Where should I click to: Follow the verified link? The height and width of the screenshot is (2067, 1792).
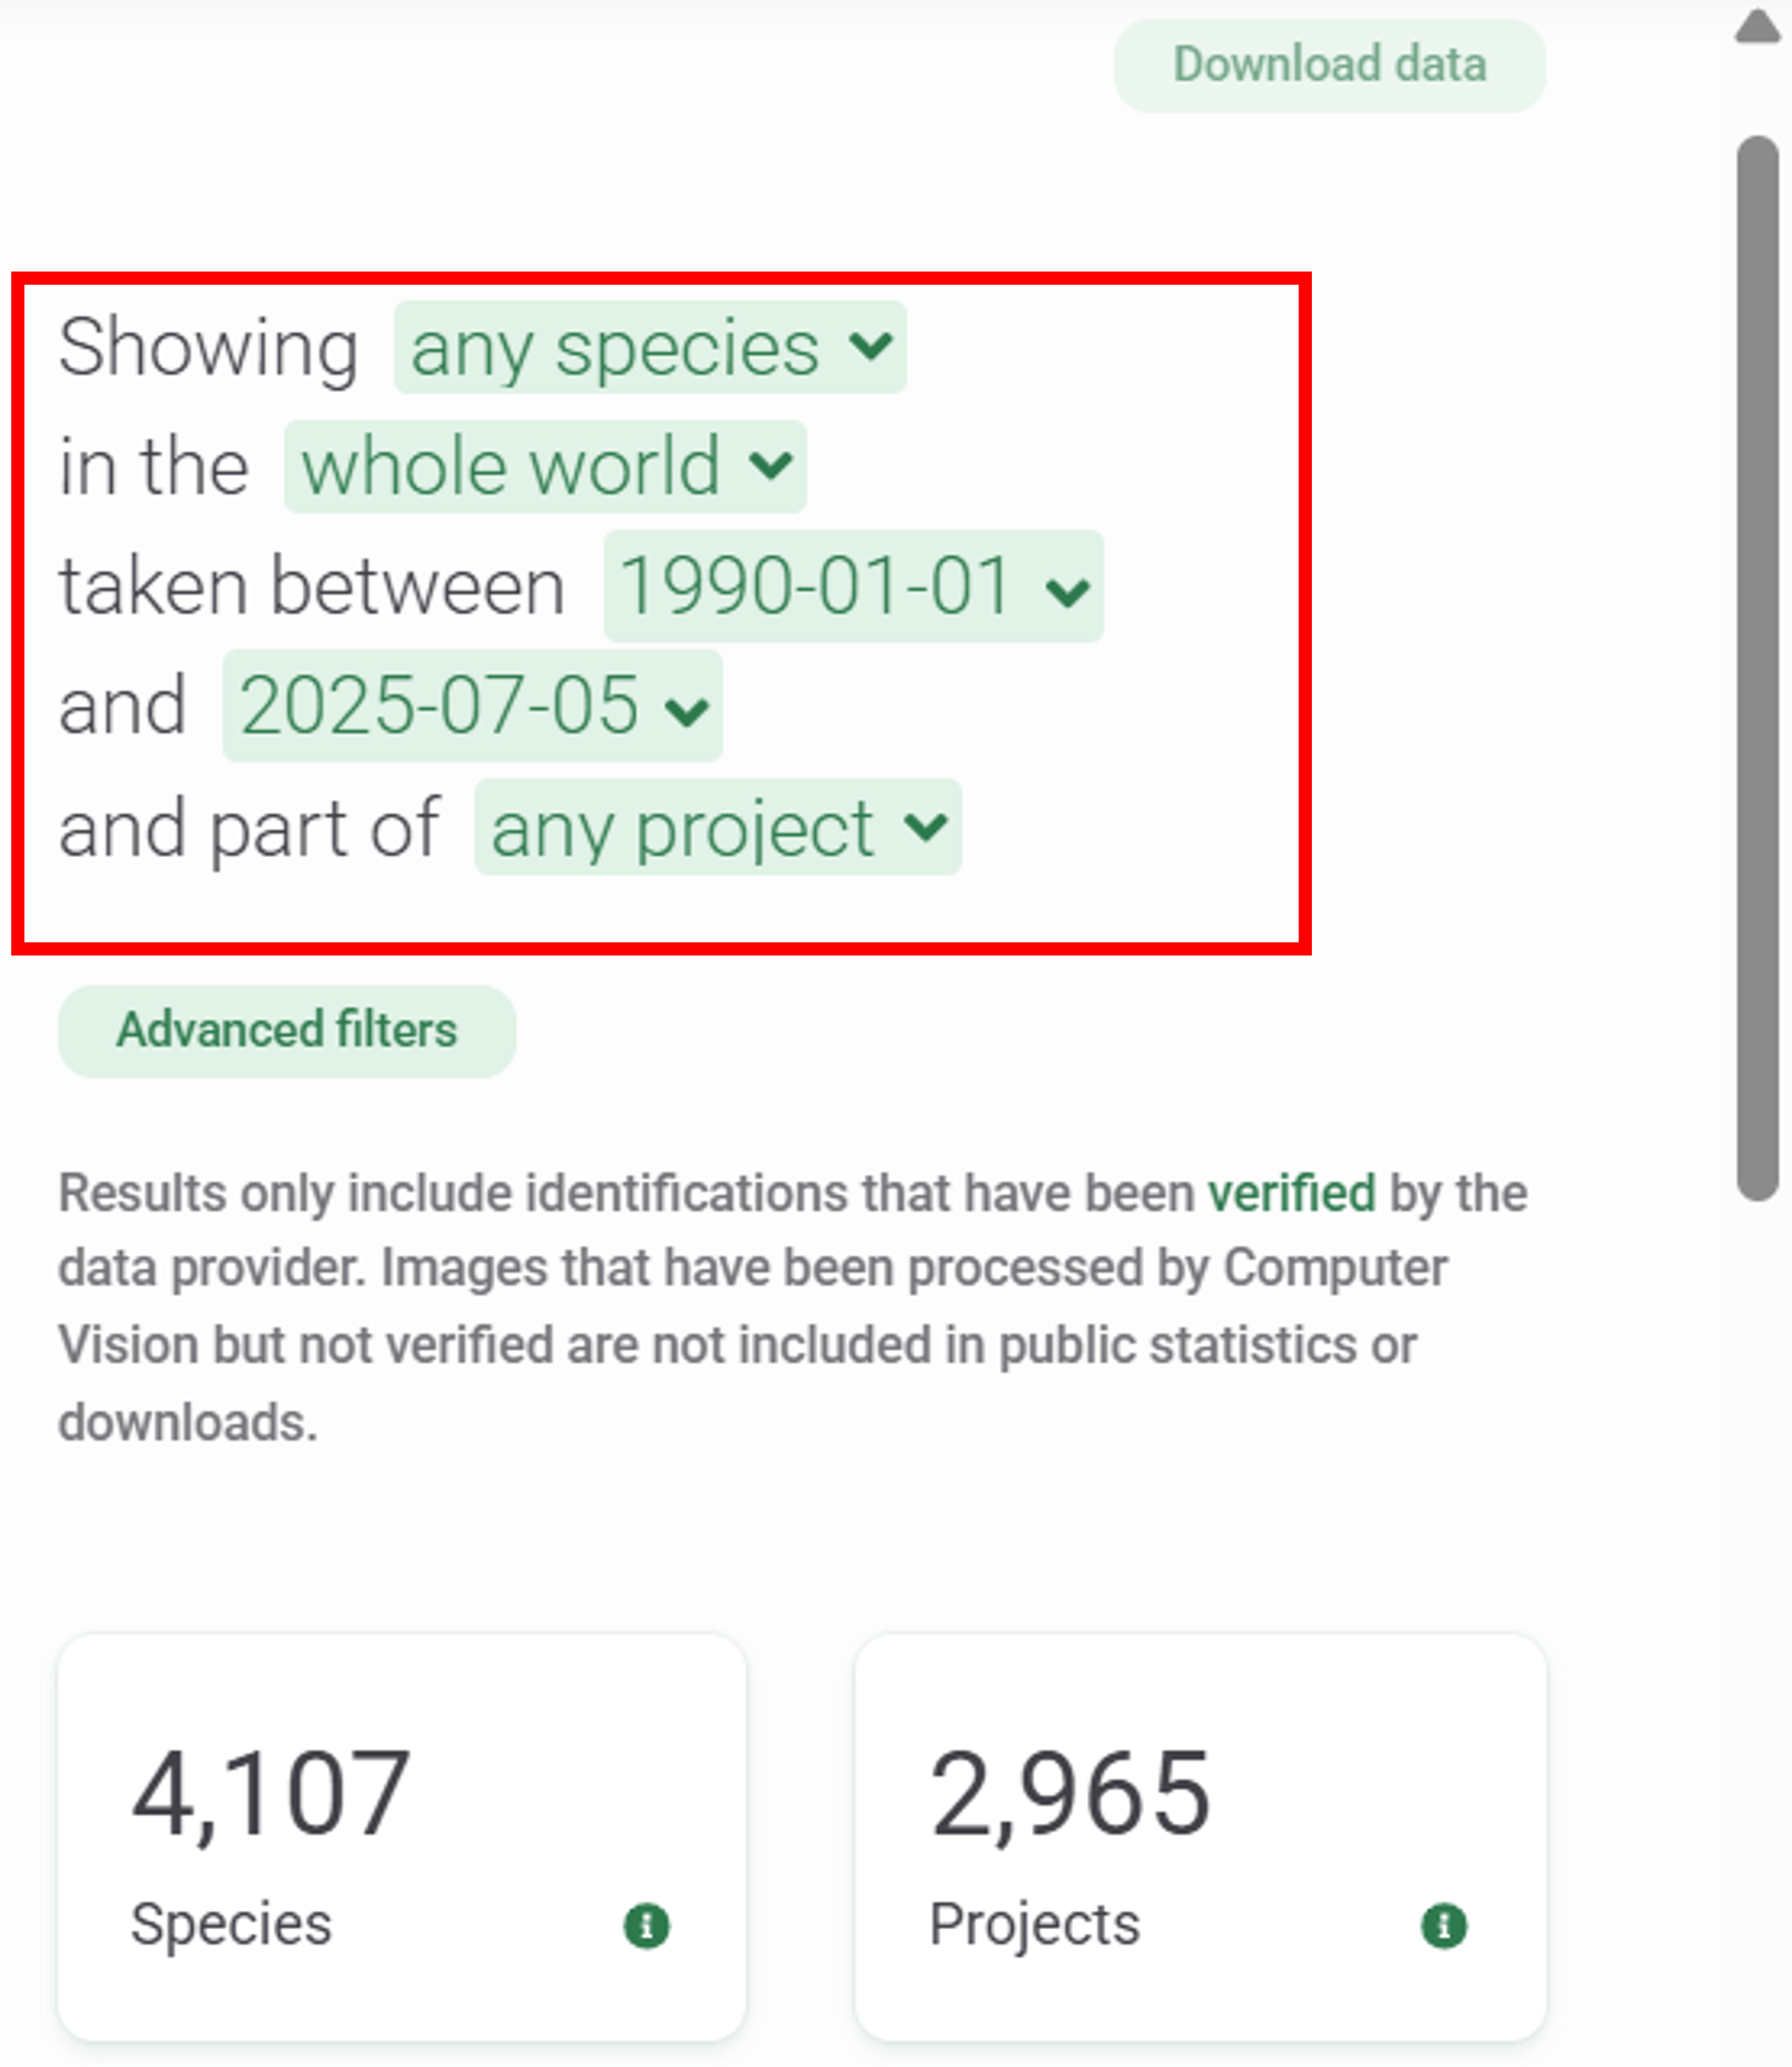[x=1291, y=1193]
